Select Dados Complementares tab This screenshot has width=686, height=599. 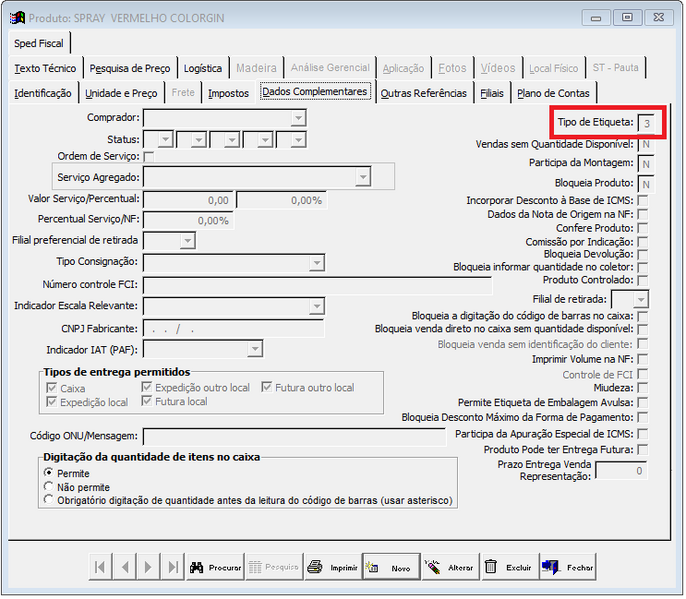pos(316,92)
